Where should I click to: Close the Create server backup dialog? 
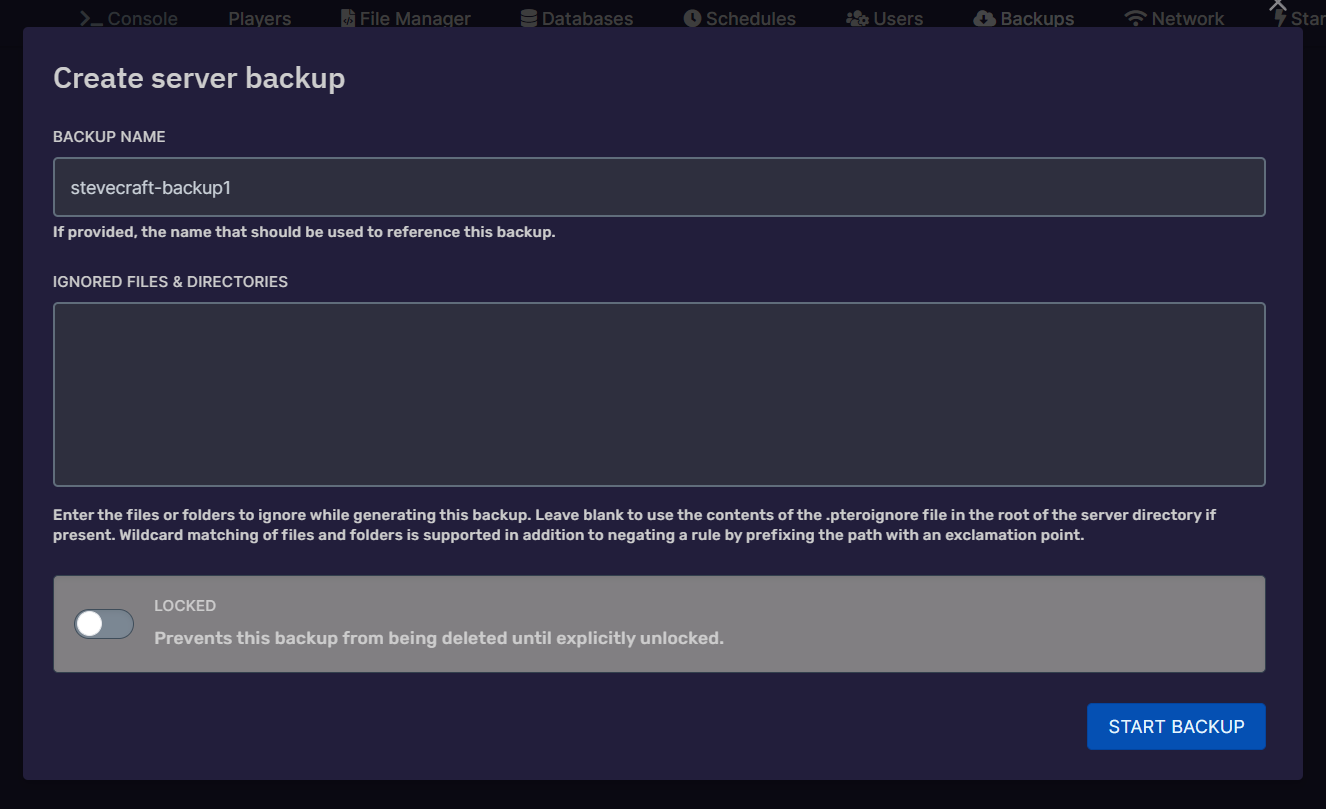click(x=1276, y=6)
